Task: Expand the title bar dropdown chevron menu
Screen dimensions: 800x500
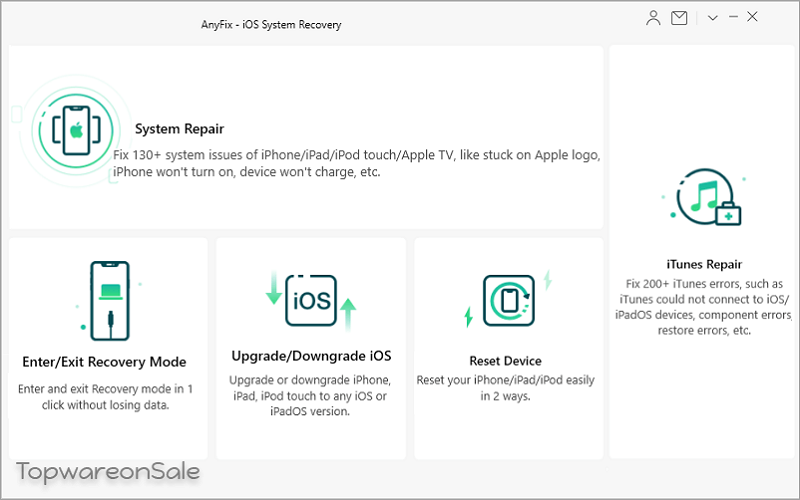Action: point(713,18)
